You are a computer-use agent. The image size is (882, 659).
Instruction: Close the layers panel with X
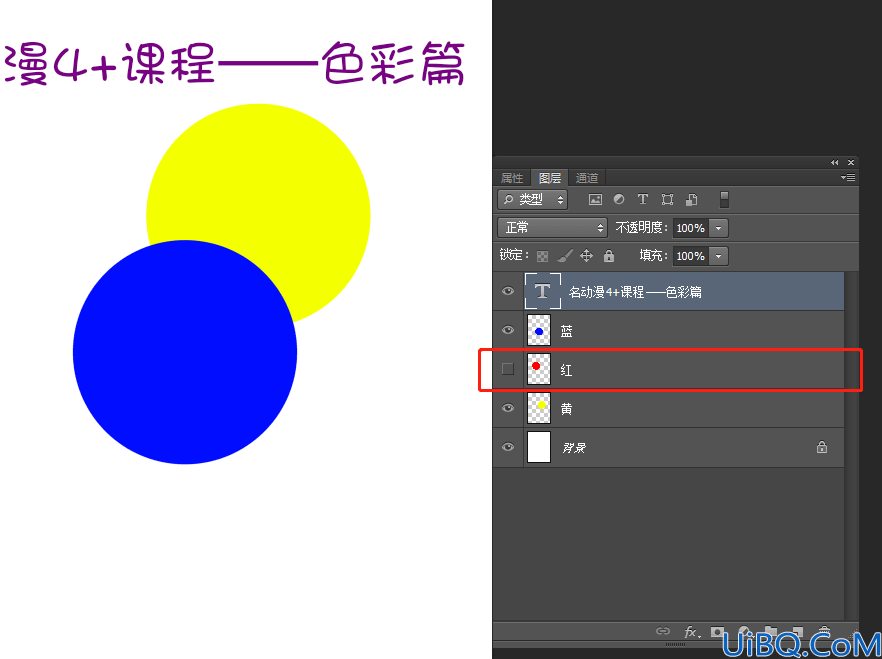point(850,163)
